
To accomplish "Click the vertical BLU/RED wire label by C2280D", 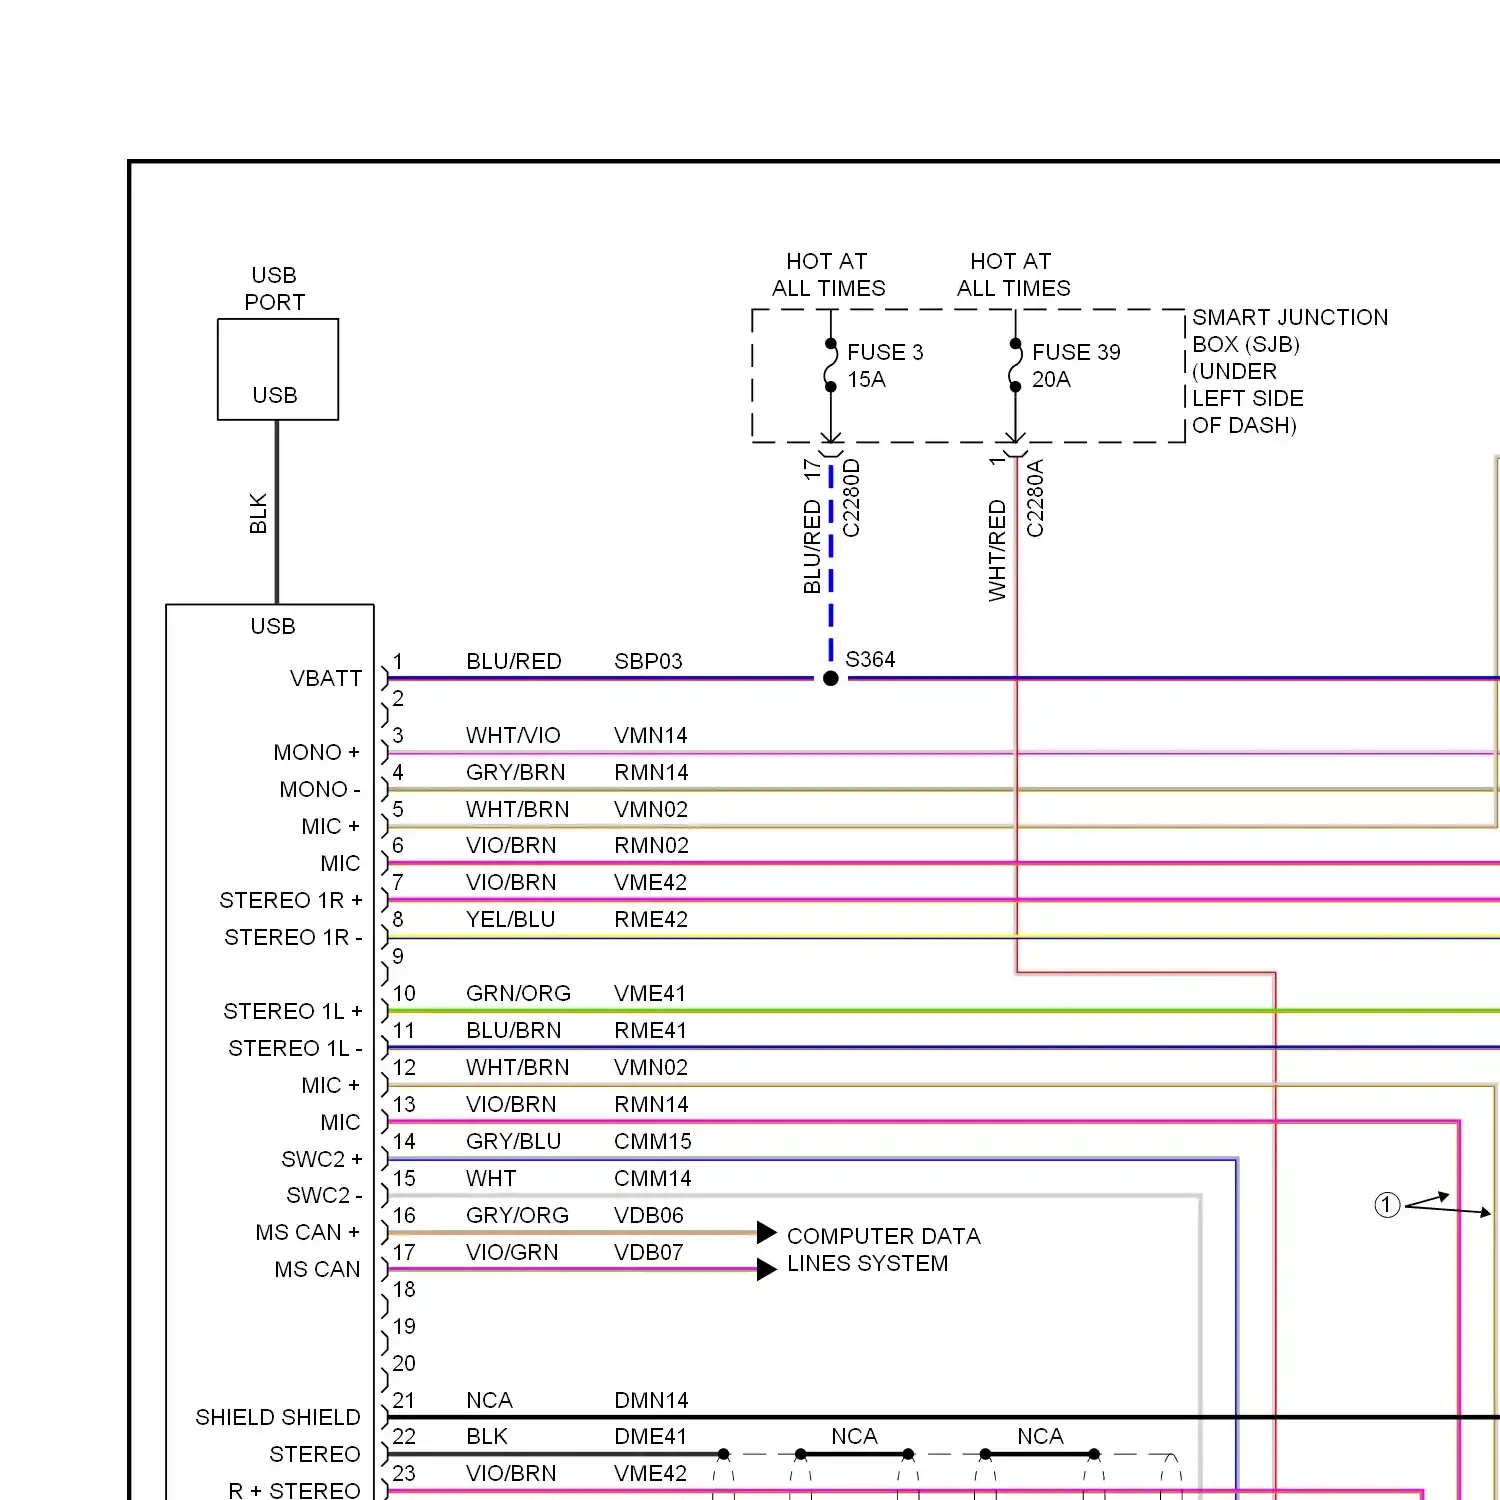I will pyautogui.click(x=812, y=548).
